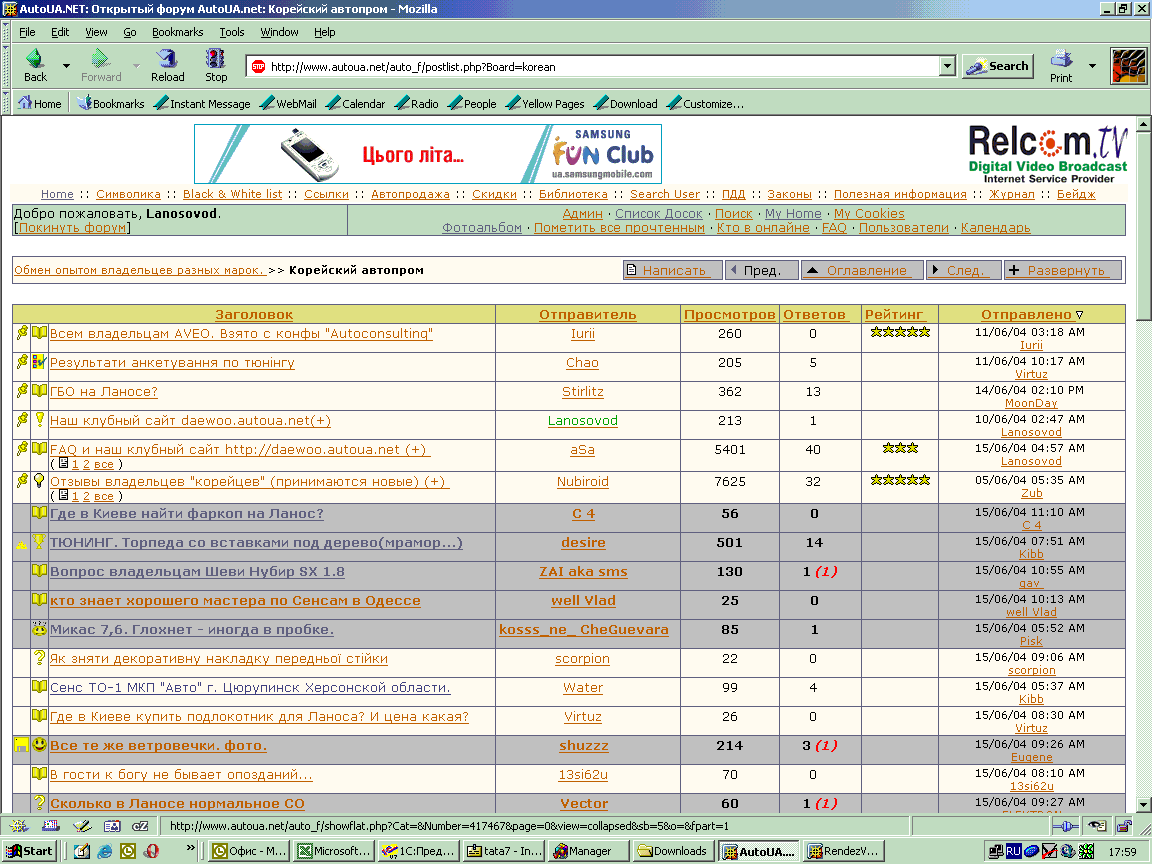This screenshot has height=864, width=1152.
Task: Open the URL address bar dropdown arrow
Action: [x=947, y=67]
